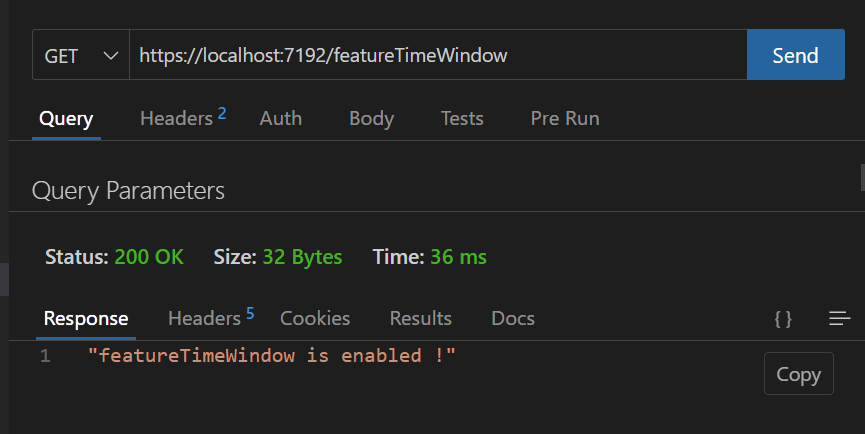Image resolution: width=865 pixels, height=434 pixels.
Task: Open the Body tab
Action: [371, 119]
